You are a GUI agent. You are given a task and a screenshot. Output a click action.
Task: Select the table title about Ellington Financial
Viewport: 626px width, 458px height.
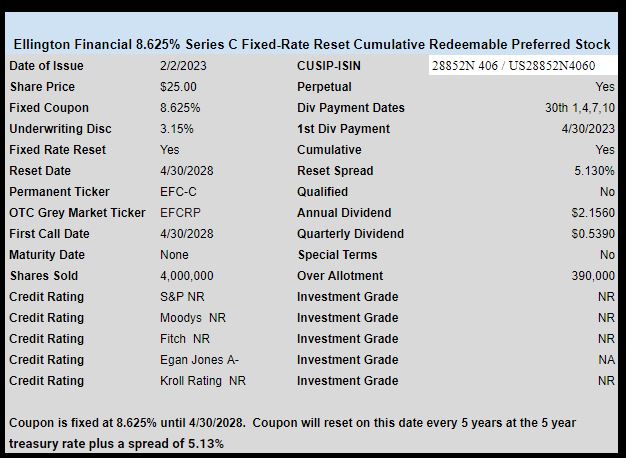[x=312, y=44]
